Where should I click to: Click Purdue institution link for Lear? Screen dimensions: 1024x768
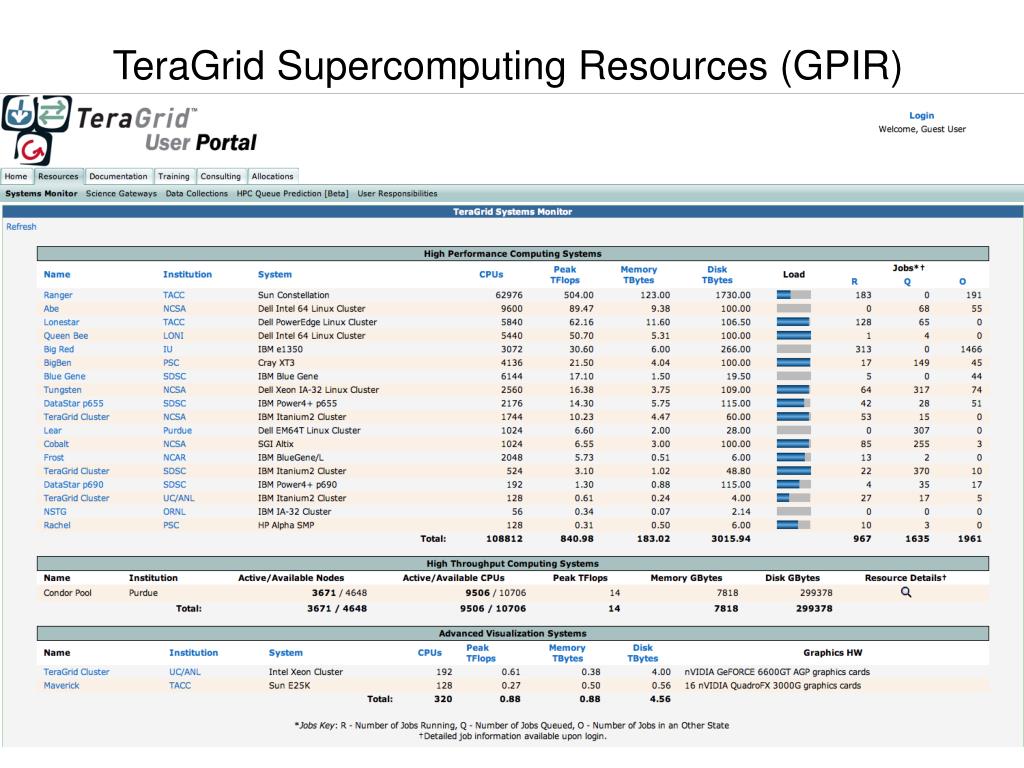178,430
